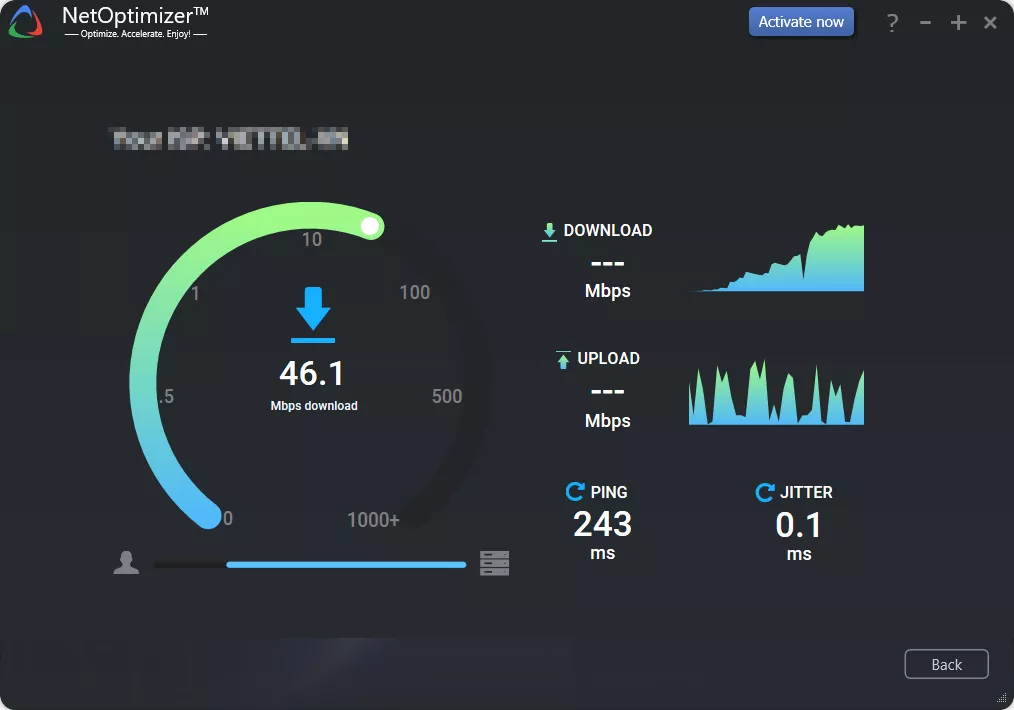Click the server icon right of the progress bar

click(x=494, y=563)
